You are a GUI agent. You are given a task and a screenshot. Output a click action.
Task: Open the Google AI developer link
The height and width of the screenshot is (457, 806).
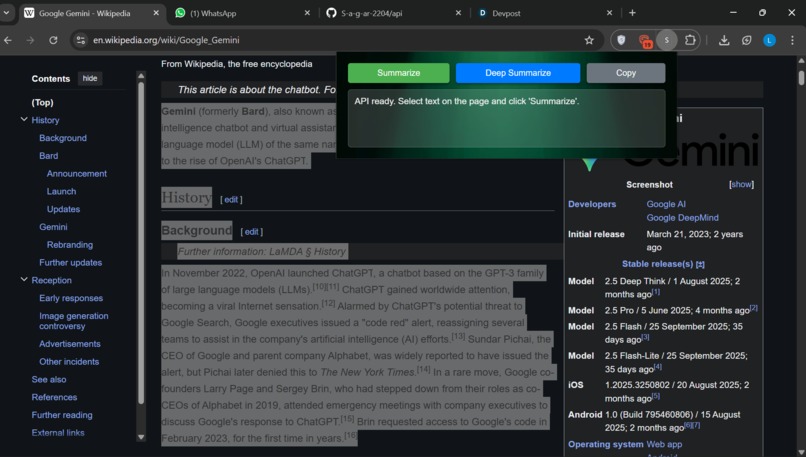point(666,204)
